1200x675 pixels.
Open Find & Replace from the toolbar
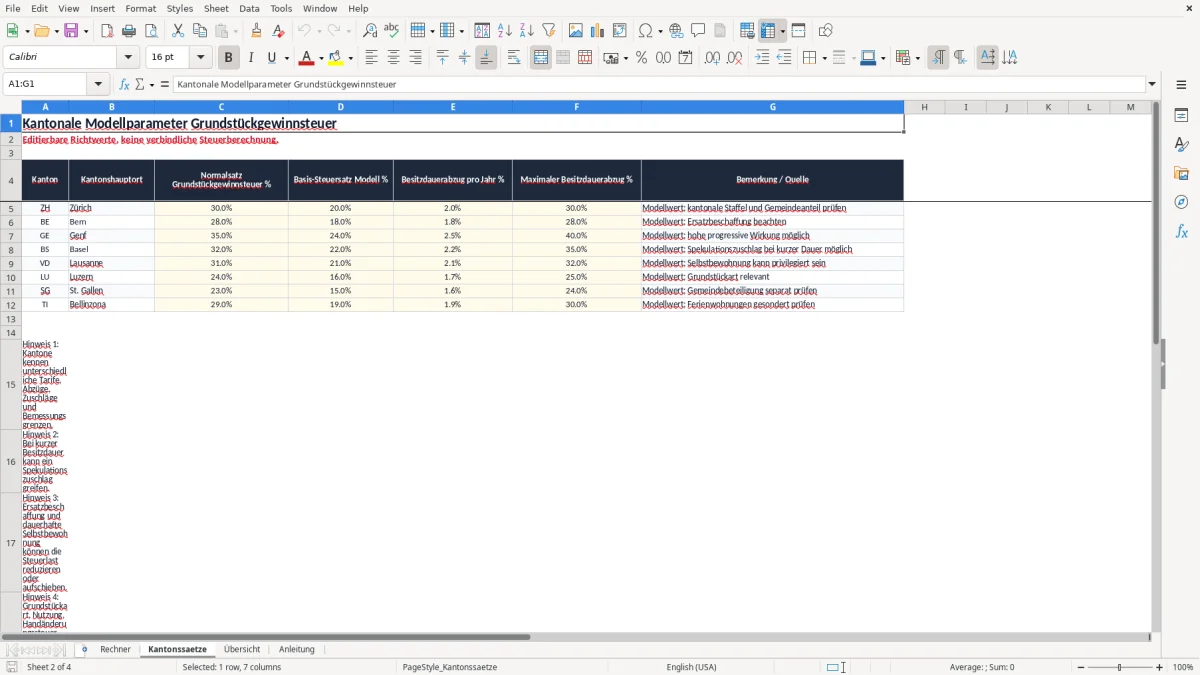369,31
